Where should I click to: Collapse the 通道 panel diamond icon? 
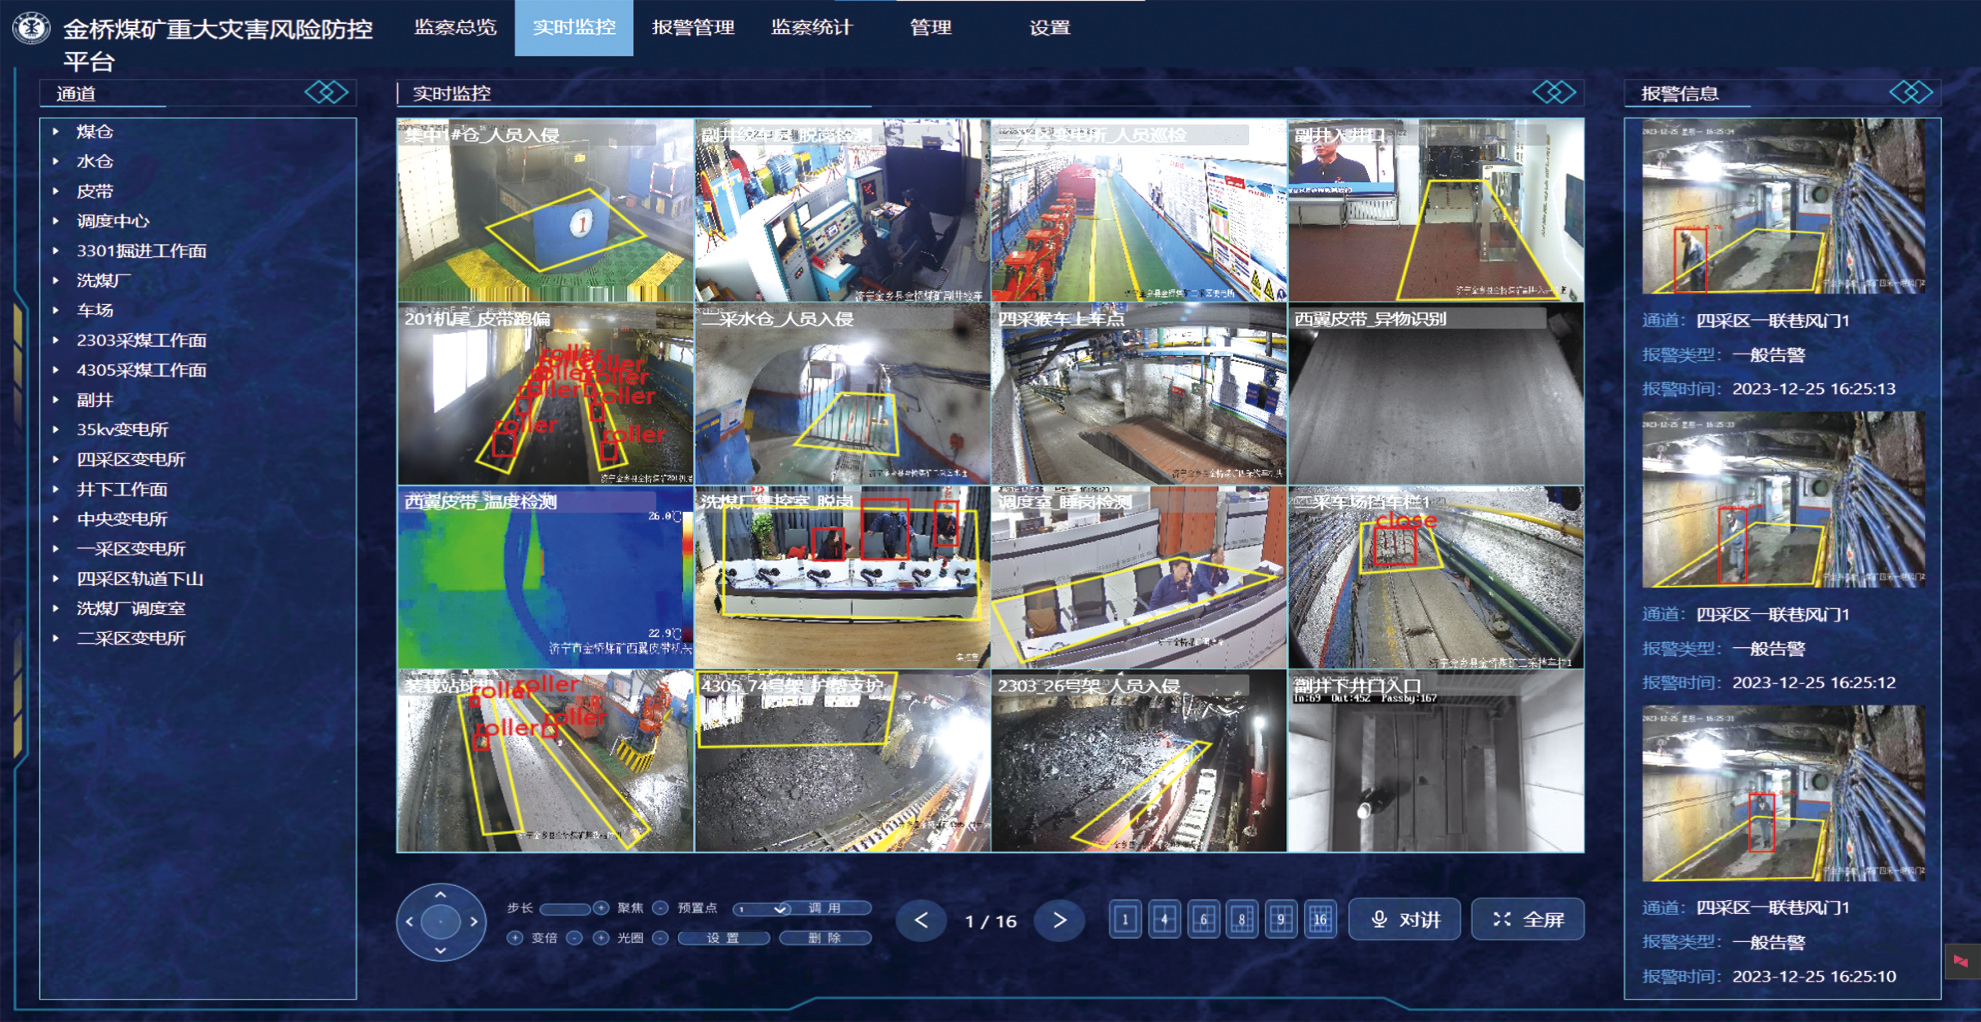point(327,93)
